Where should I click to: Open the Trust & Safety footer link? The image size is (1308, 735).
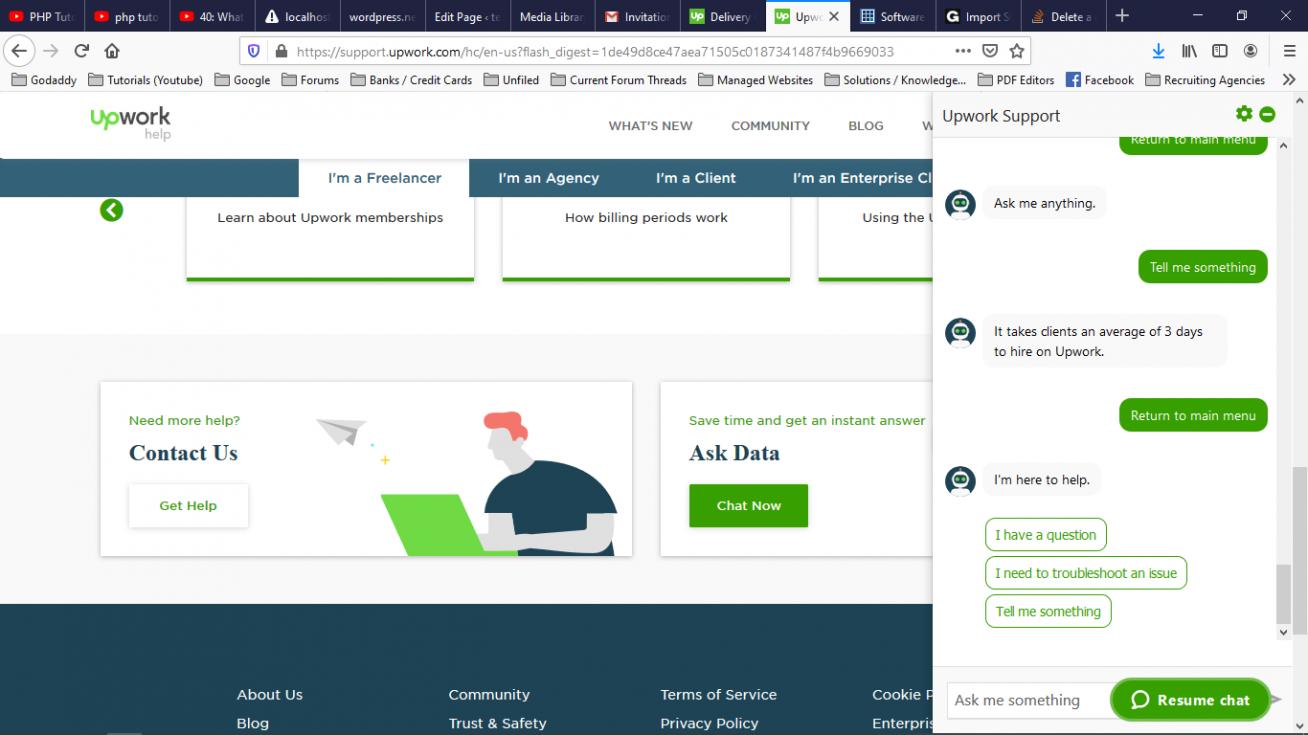click(x=497, y=723)
